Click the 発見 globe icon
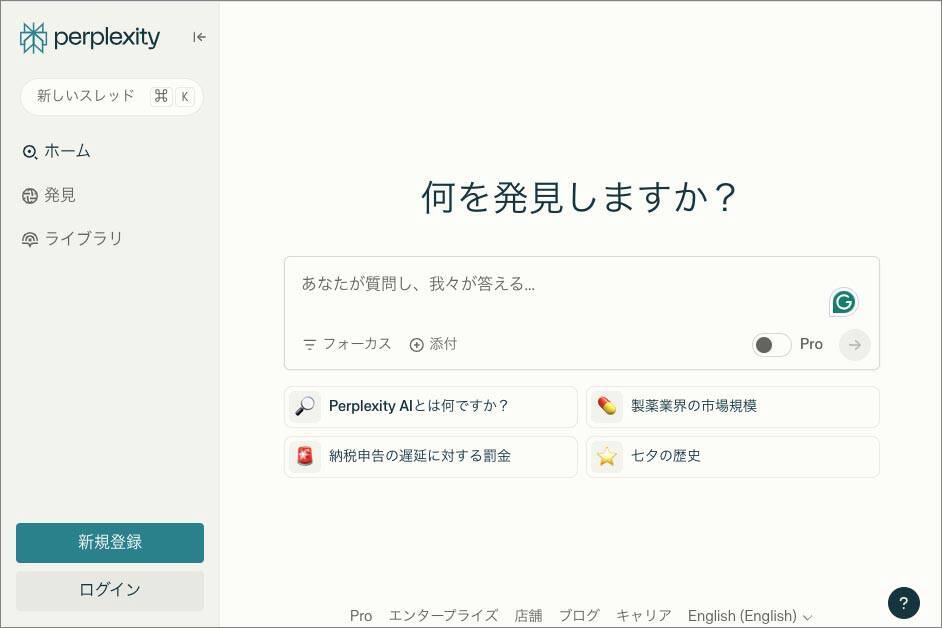This screenshot has width=942, height=628. (29, 196)
